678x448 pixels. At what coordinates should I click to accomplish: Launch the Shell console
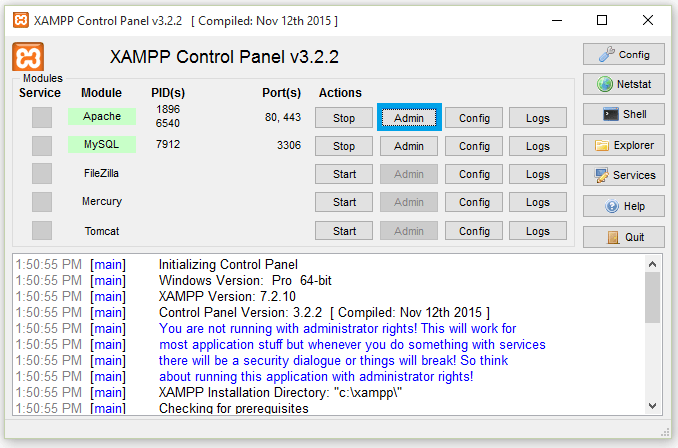[623, 115]
